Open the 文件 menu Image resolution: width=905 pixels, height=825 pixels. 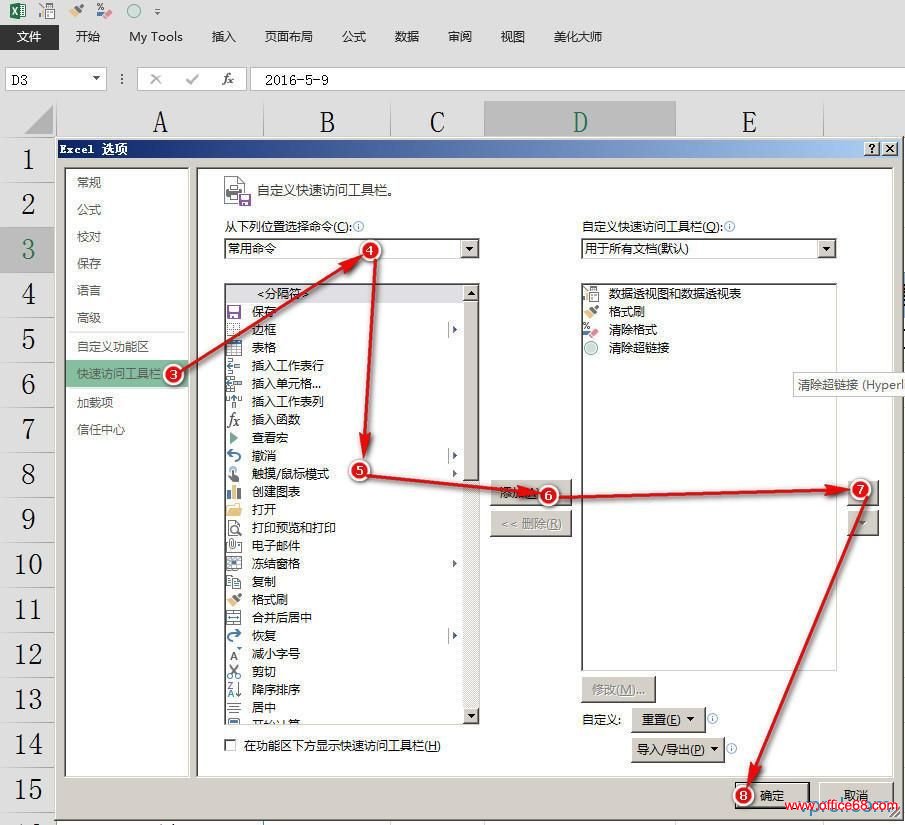tap(29, 37)
